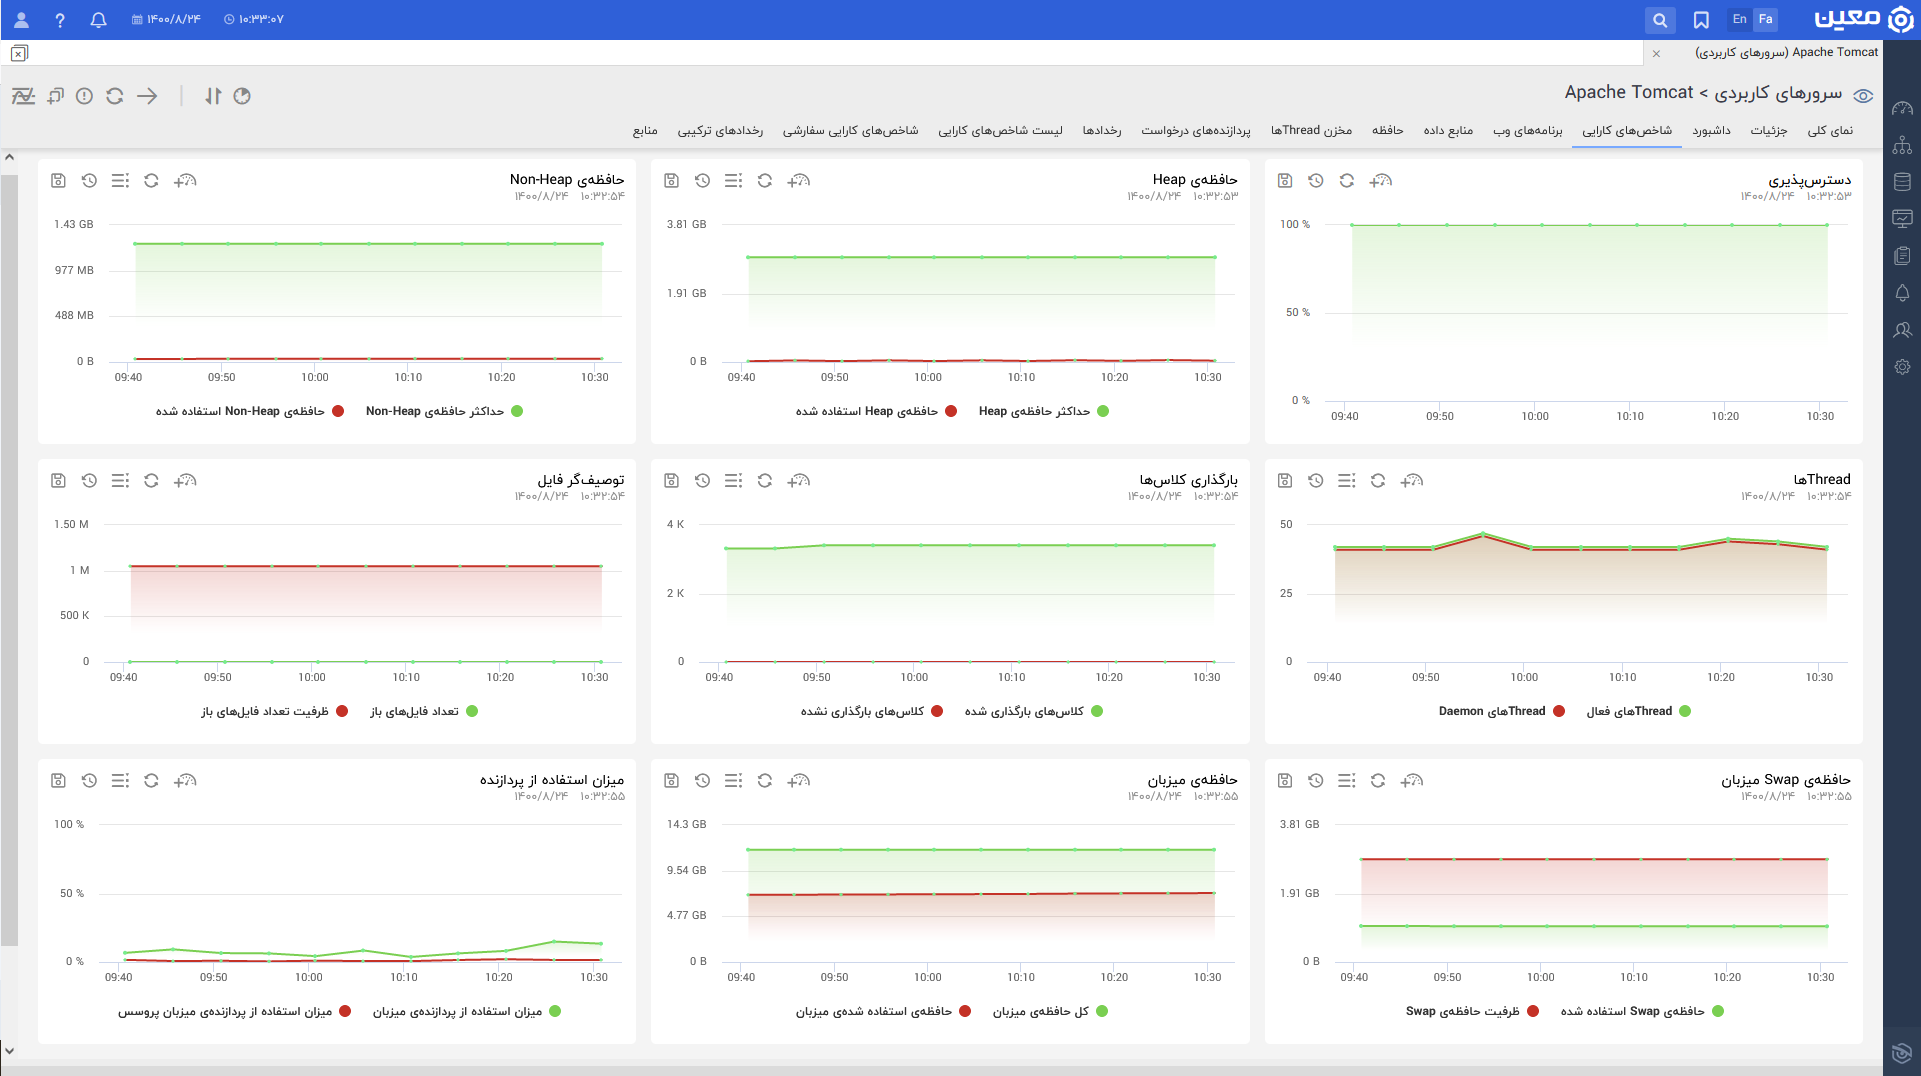This screenshot has height=1076, width=1921.
Task: Toggle حافظه‌ی Heap استفاده شده legend series
Action: [876, 411]
